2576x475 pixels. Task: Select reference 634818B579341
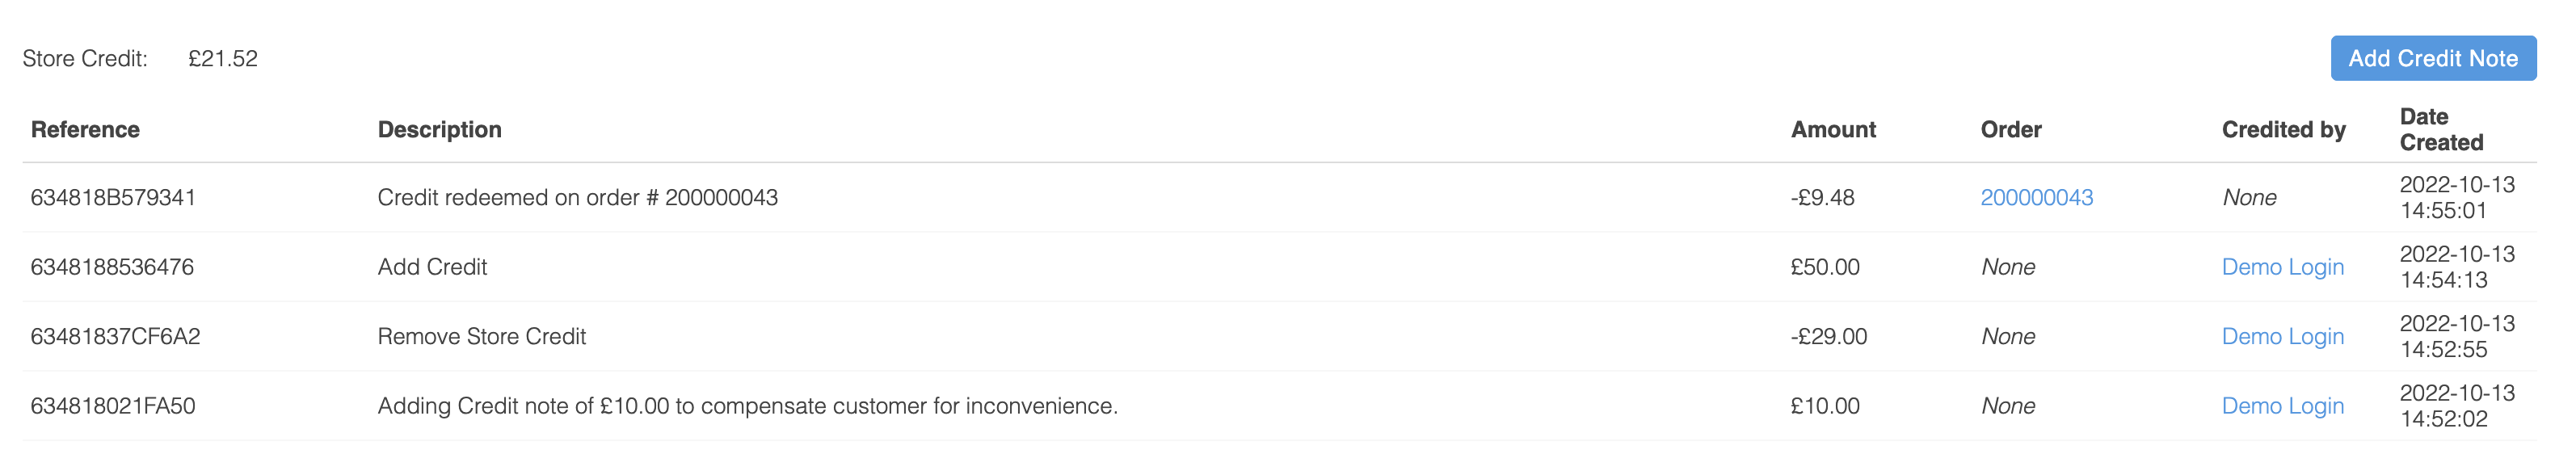[x=113, y=197]
